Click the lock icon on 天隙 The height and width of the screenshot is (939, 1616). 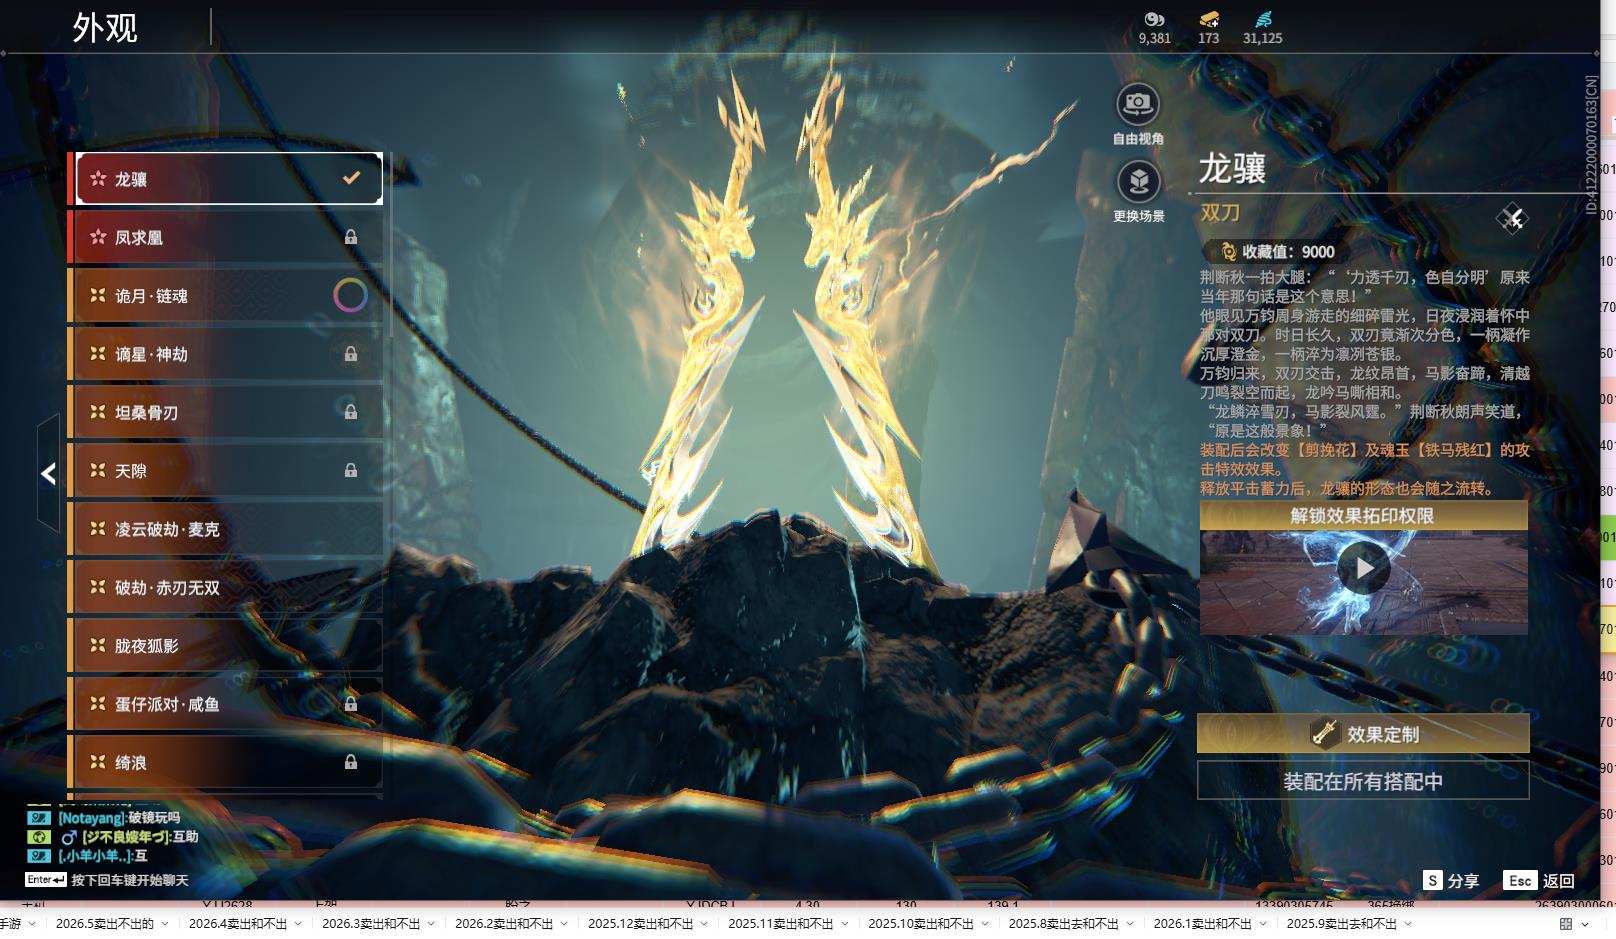tap(351, 470)
